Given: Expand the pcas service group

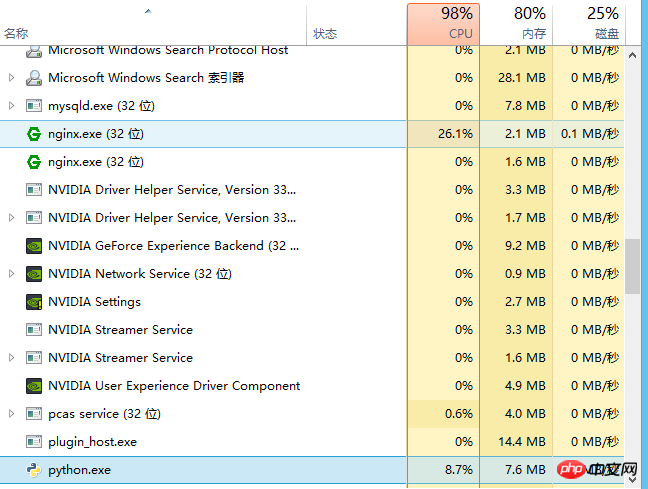Looking at the screenshot, I should click(11, 413).
